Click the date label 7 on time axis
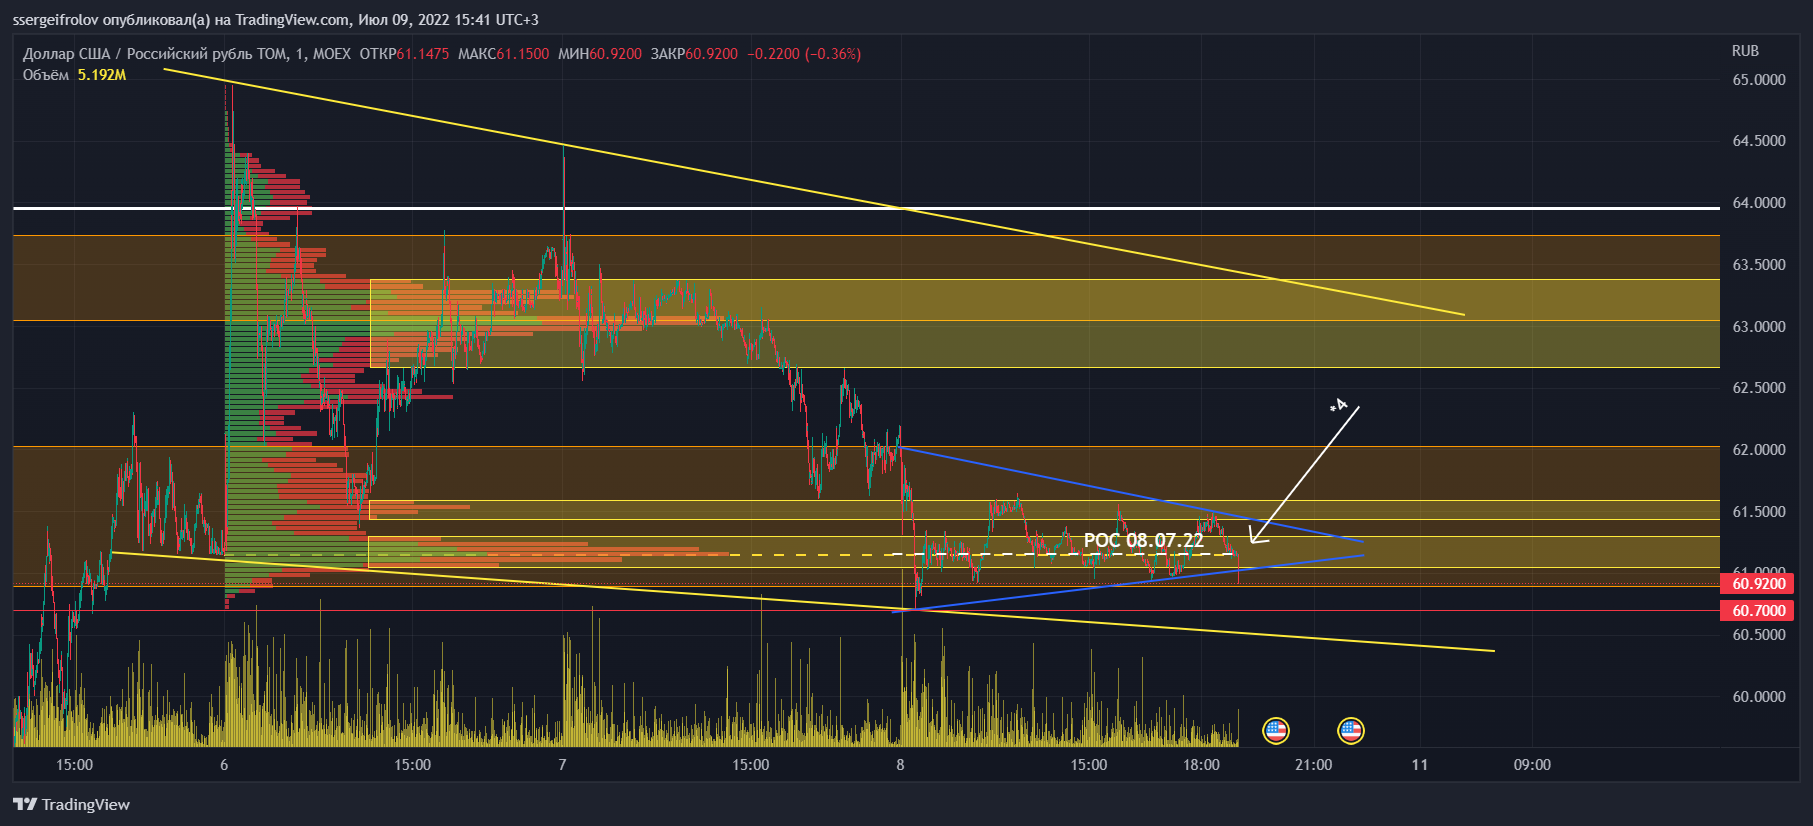The height and width of the screenshot is (826, 1813). pos(562,765)
